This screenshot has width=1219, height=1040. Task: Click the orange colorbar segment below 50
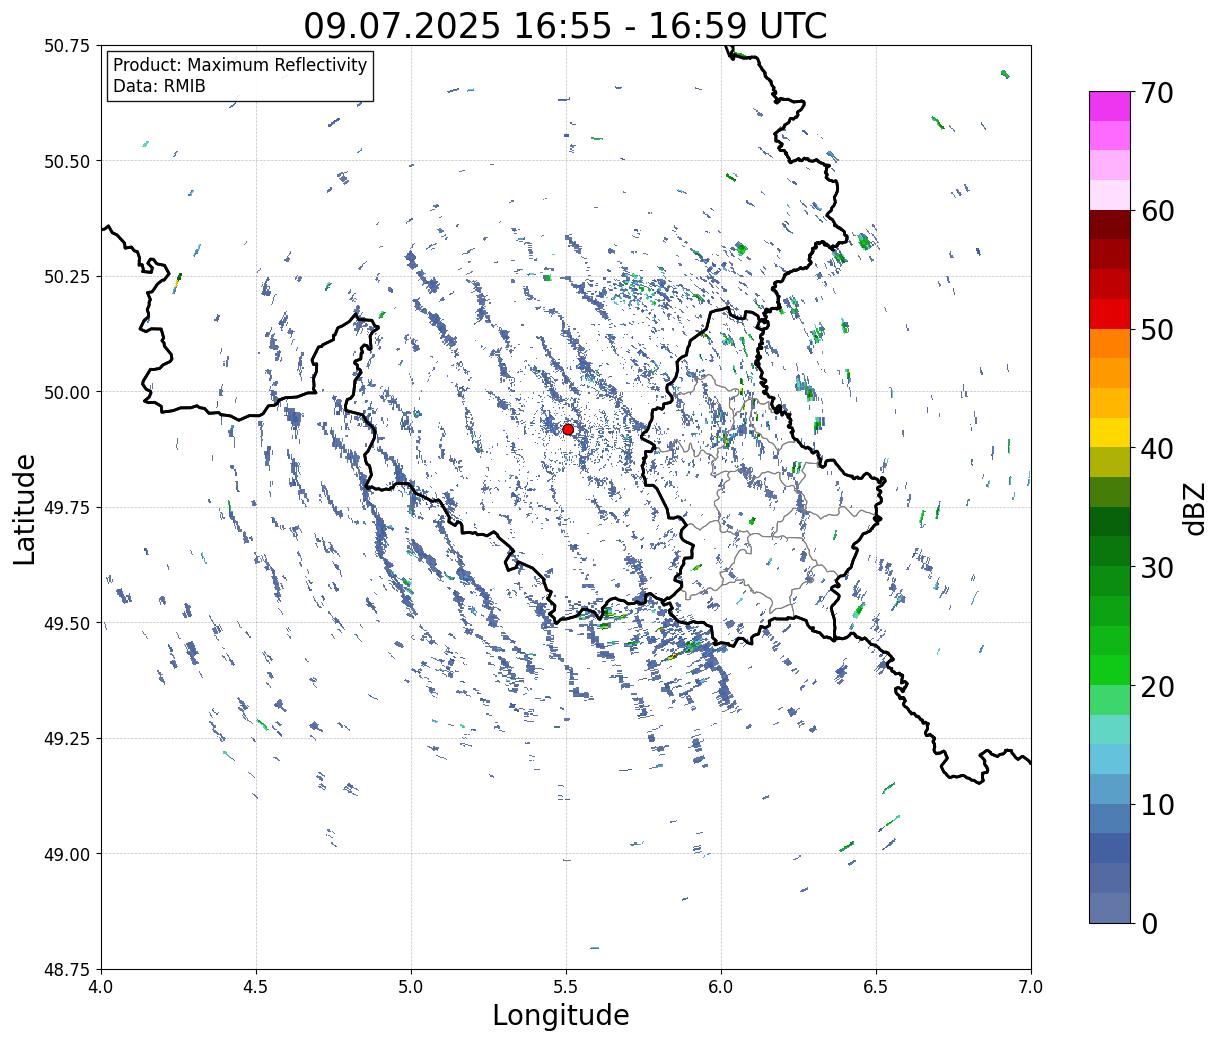click(1110, 343)
